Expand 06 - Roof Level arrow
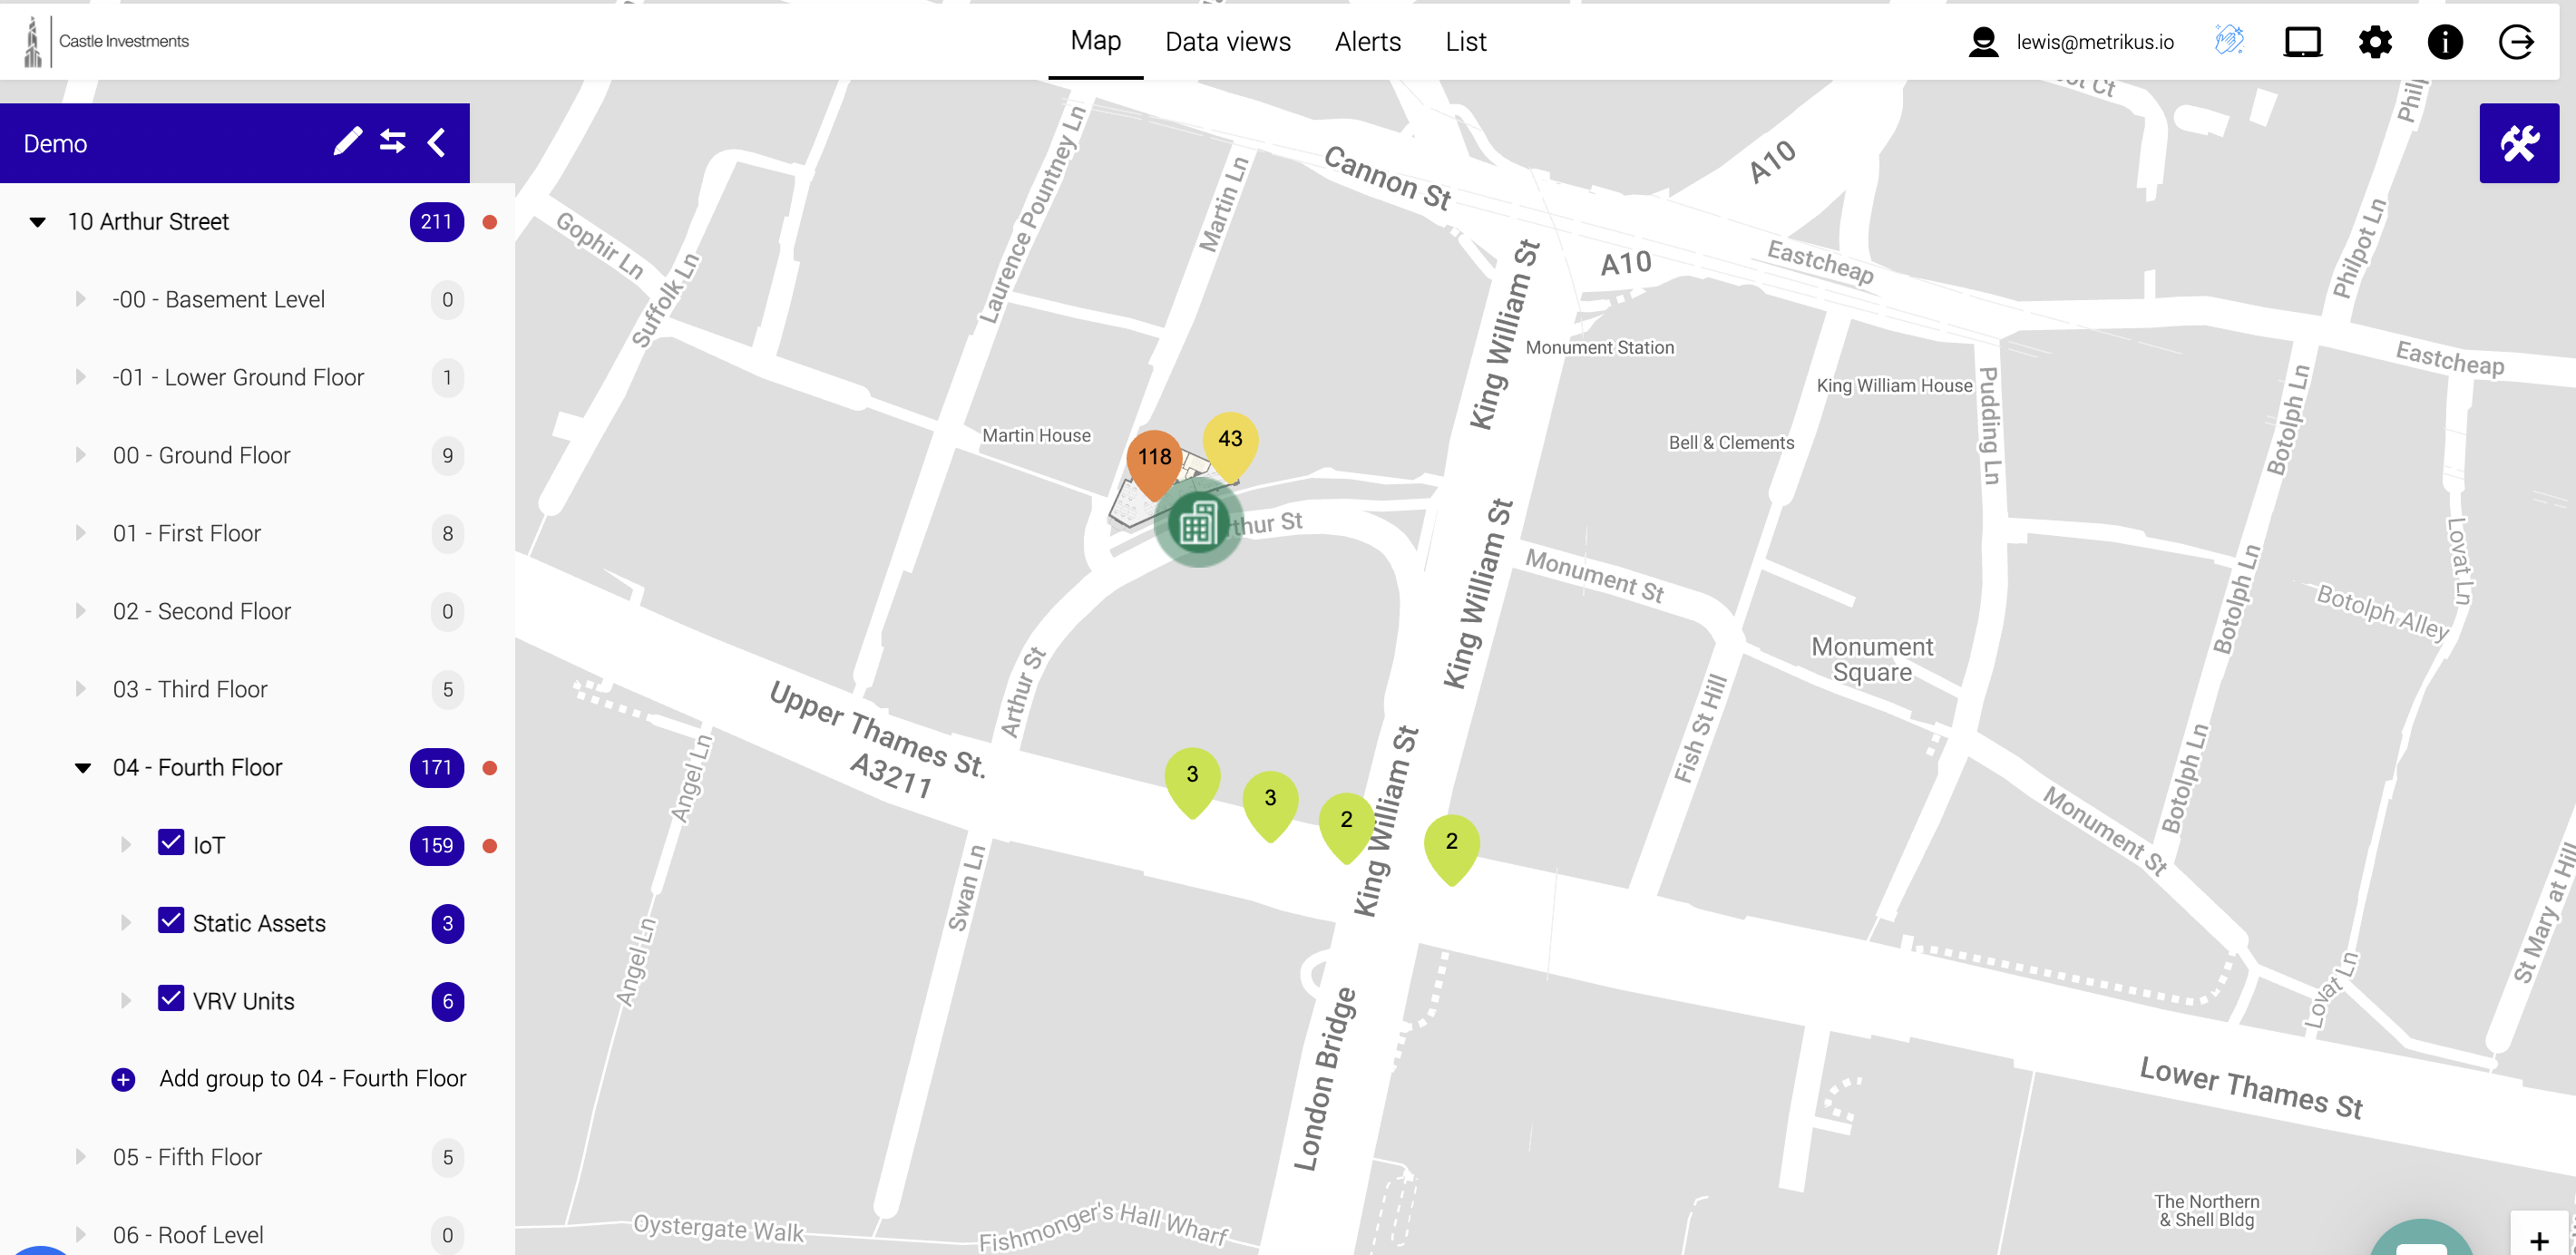 click(81, 1235)
